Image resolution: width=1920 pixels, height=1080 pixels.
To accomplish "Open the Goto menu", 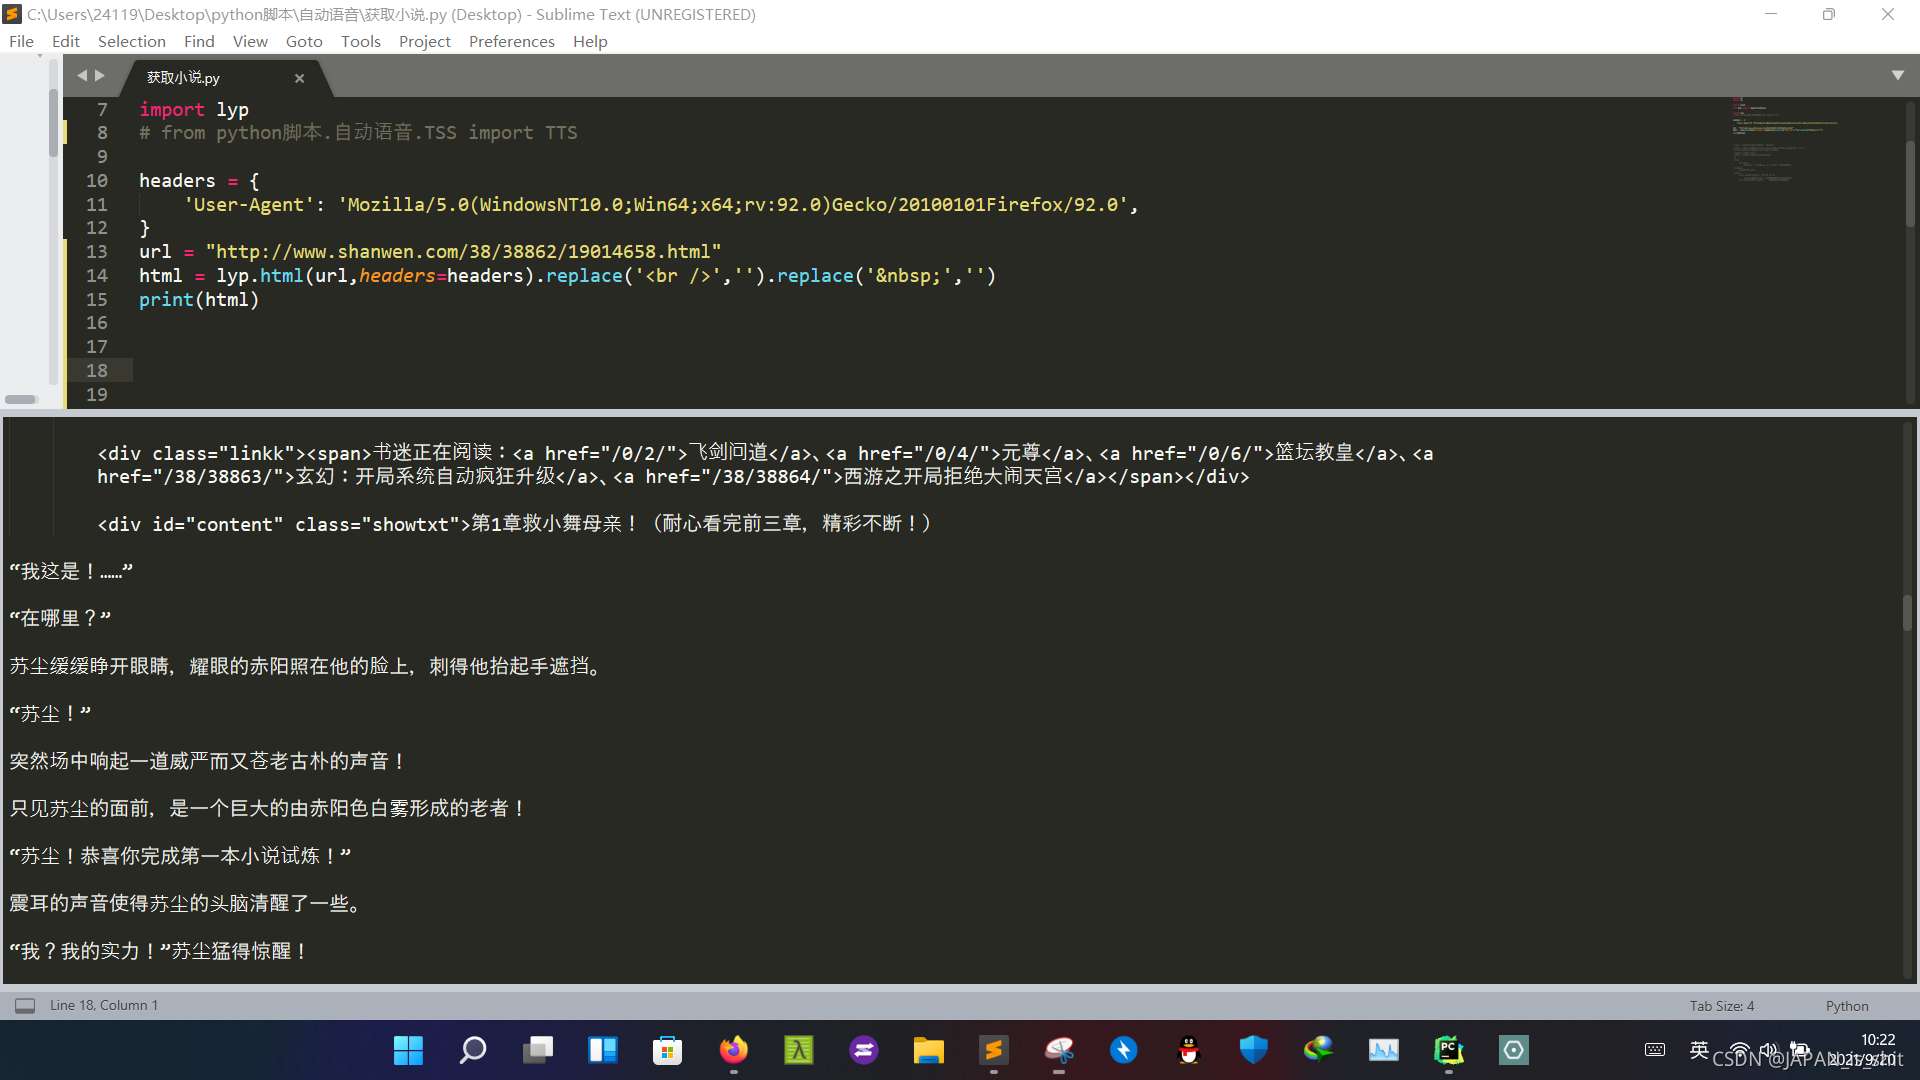I will (x=304, y=41).
